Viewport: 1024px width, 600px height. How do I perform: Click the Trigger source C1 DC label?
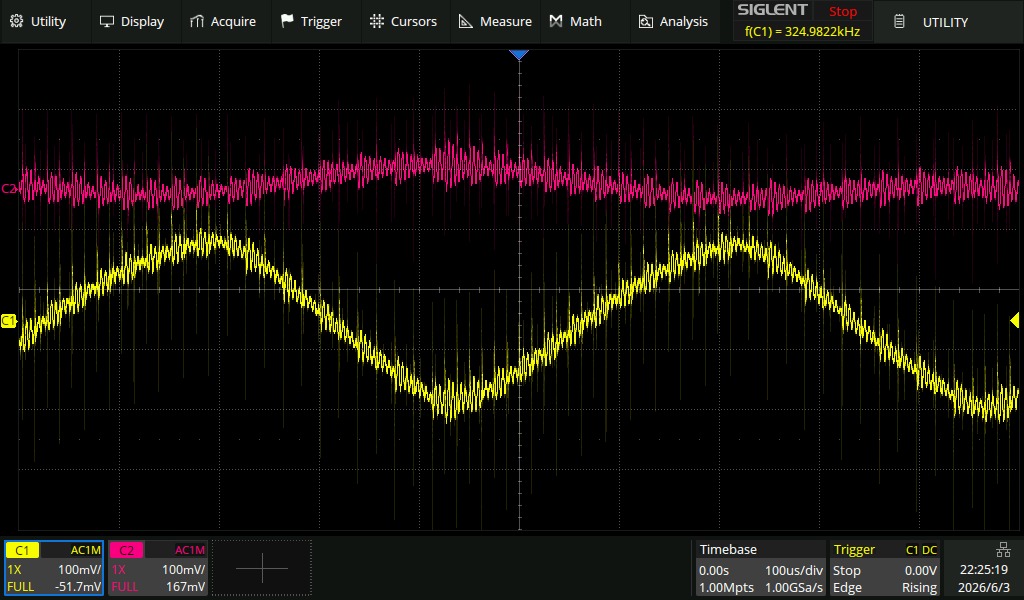[921, 550]
